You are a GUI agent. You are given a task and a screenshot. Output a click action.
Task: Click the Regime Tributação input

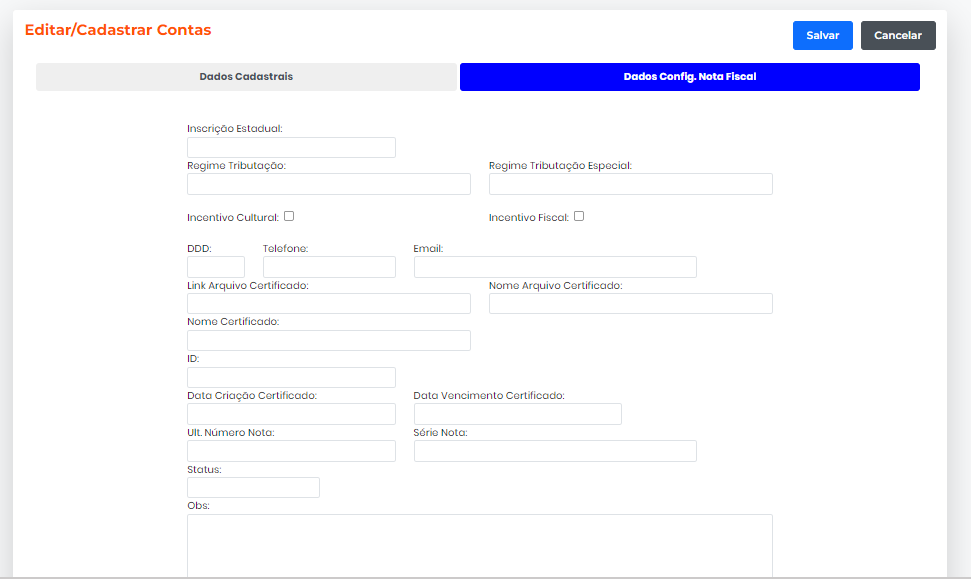coord(328,184)
